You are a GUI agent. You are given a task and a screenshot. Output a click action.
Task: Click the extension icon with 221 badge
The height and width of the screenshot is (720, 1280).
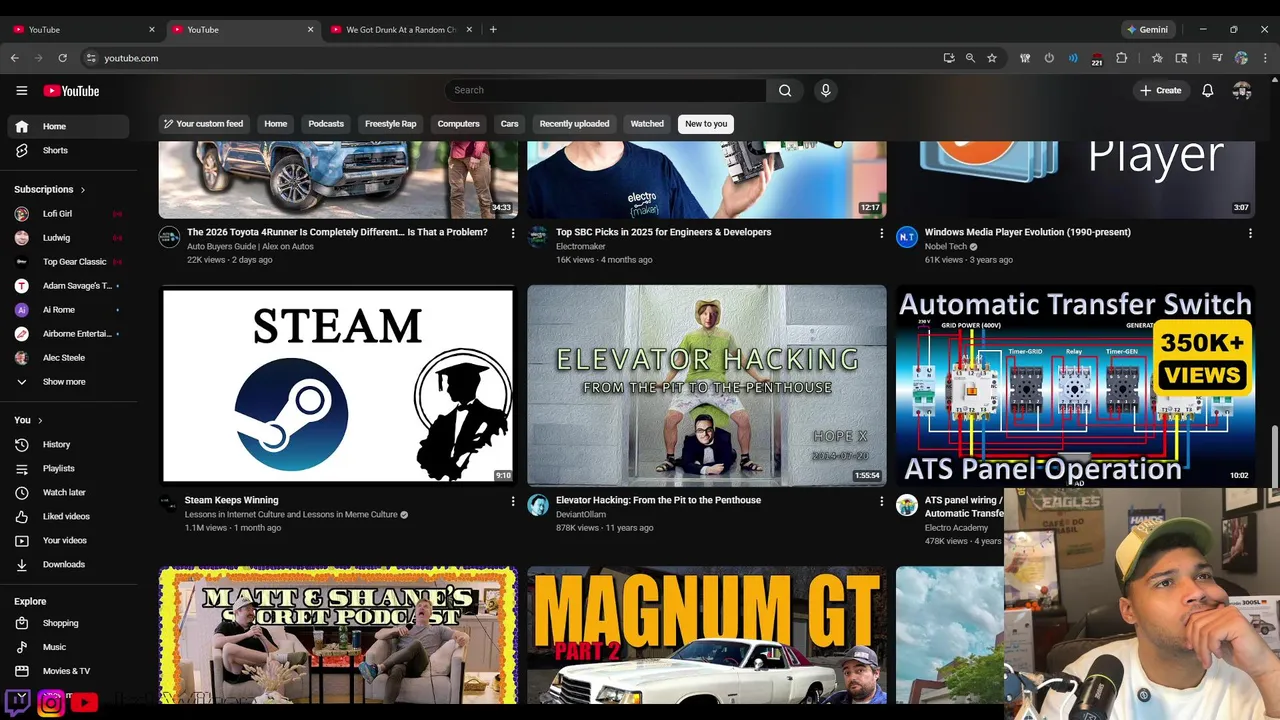(1097, 59)
